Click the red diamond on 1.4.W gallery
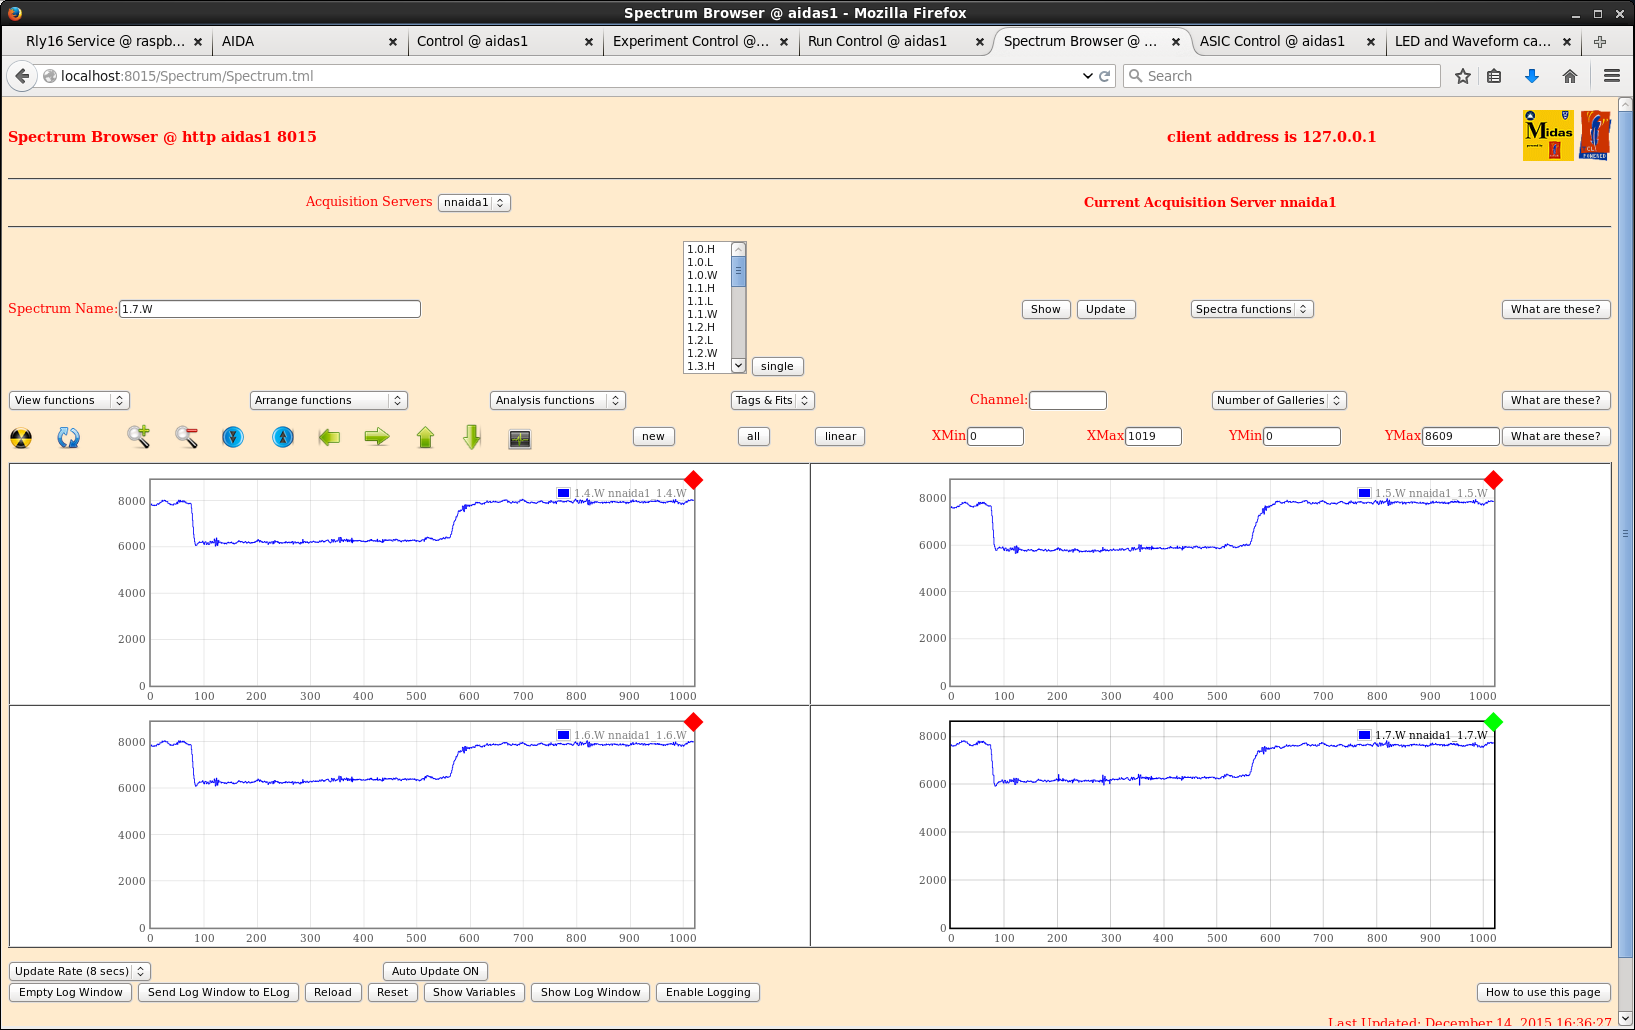Image resolution: width=1635 pixels, height=1030 pixels. [x=693, y=480]
